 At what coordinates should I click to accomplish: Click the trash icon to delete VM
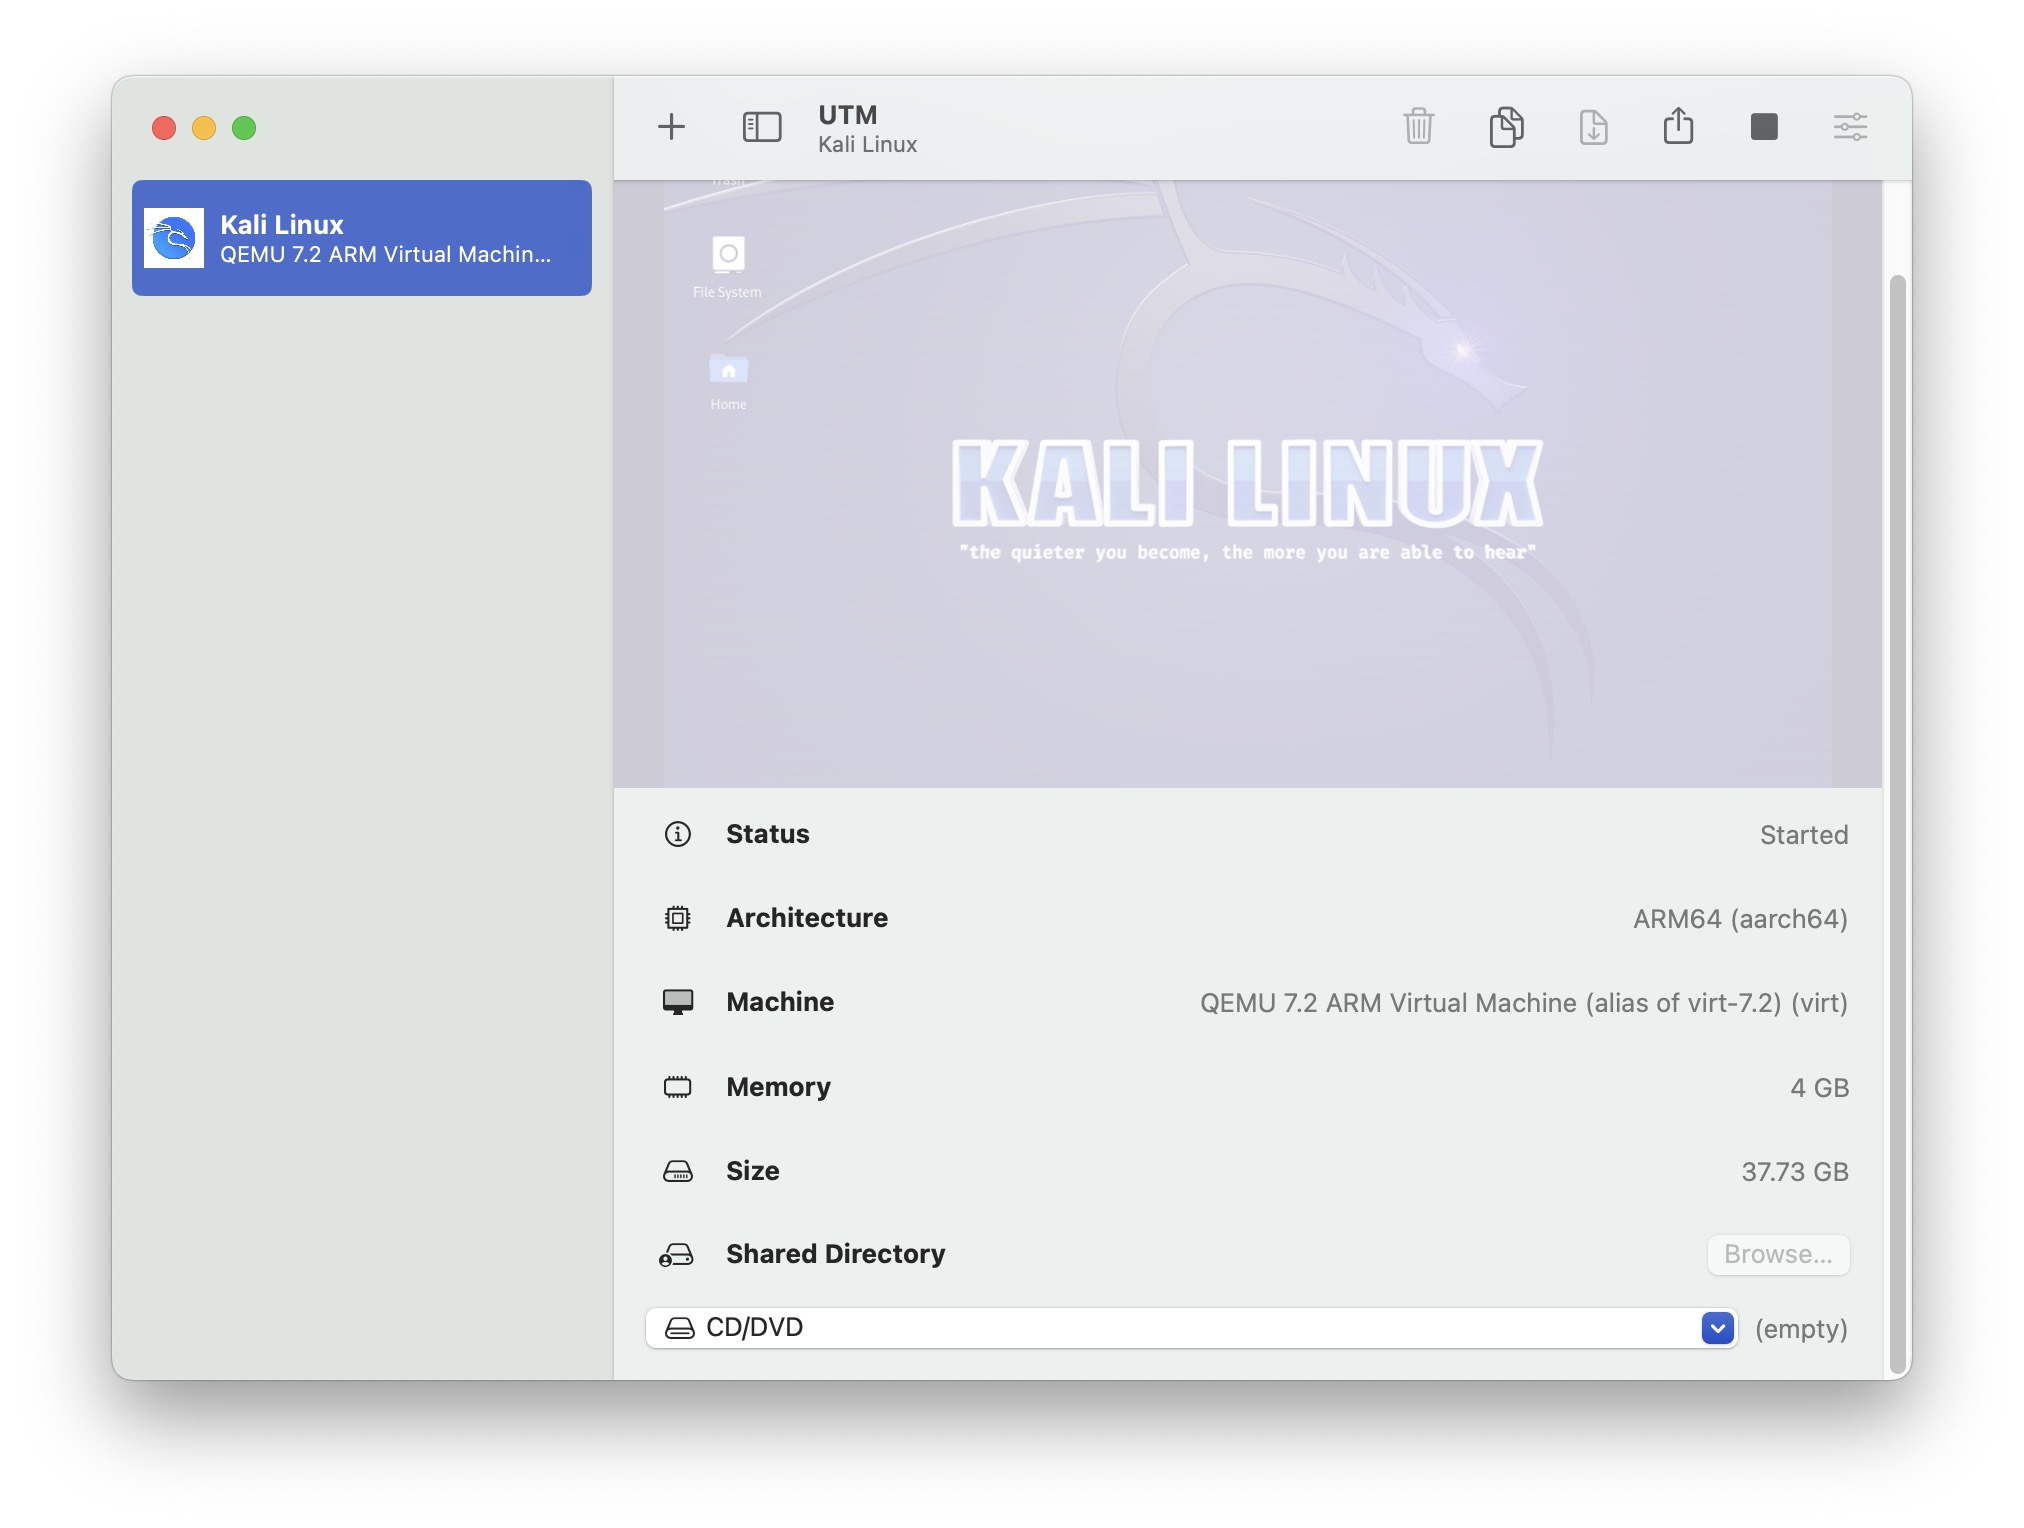(1418, 127)
